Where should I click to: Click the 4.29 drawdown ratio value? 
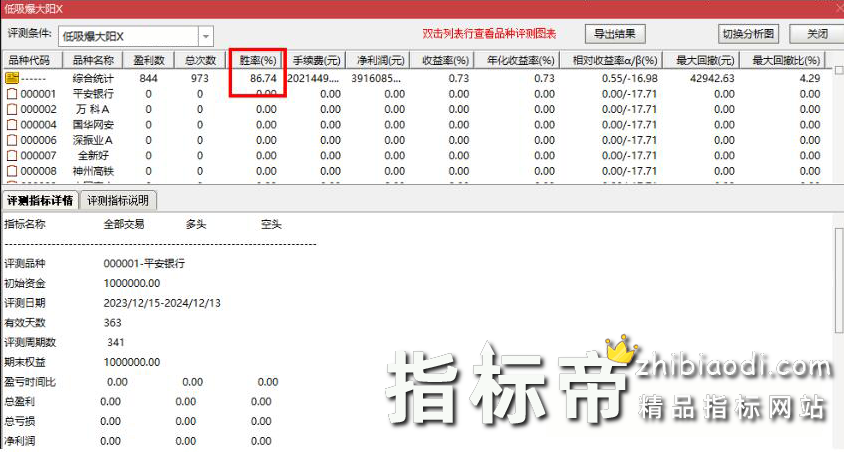810,78
